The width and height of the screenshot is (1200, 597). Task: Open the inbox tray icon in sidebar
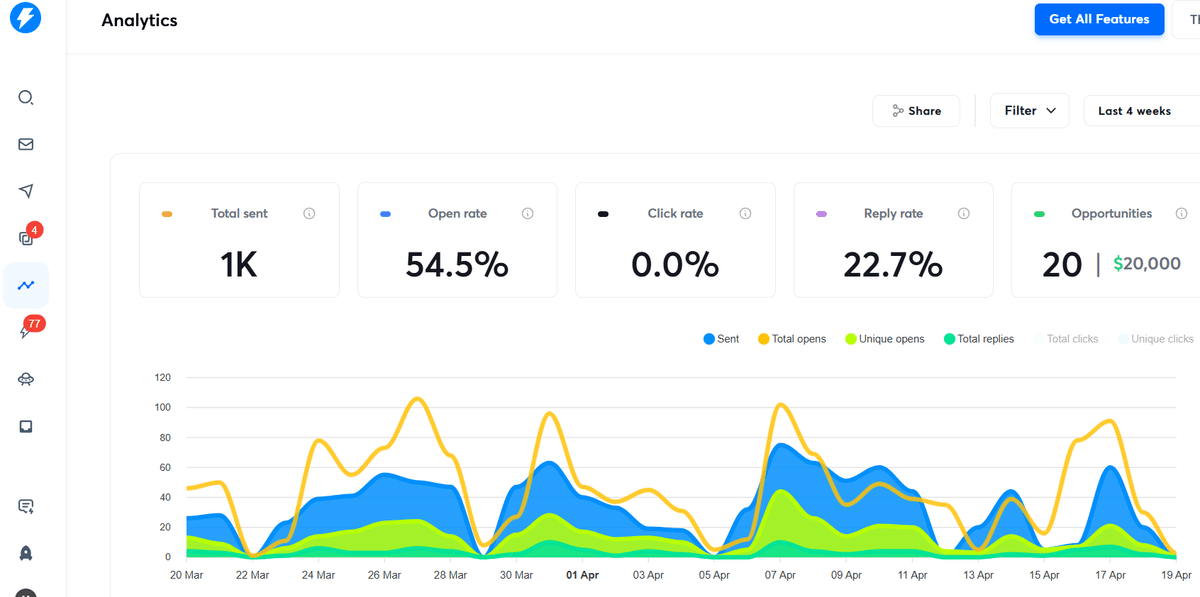(26, 426)
